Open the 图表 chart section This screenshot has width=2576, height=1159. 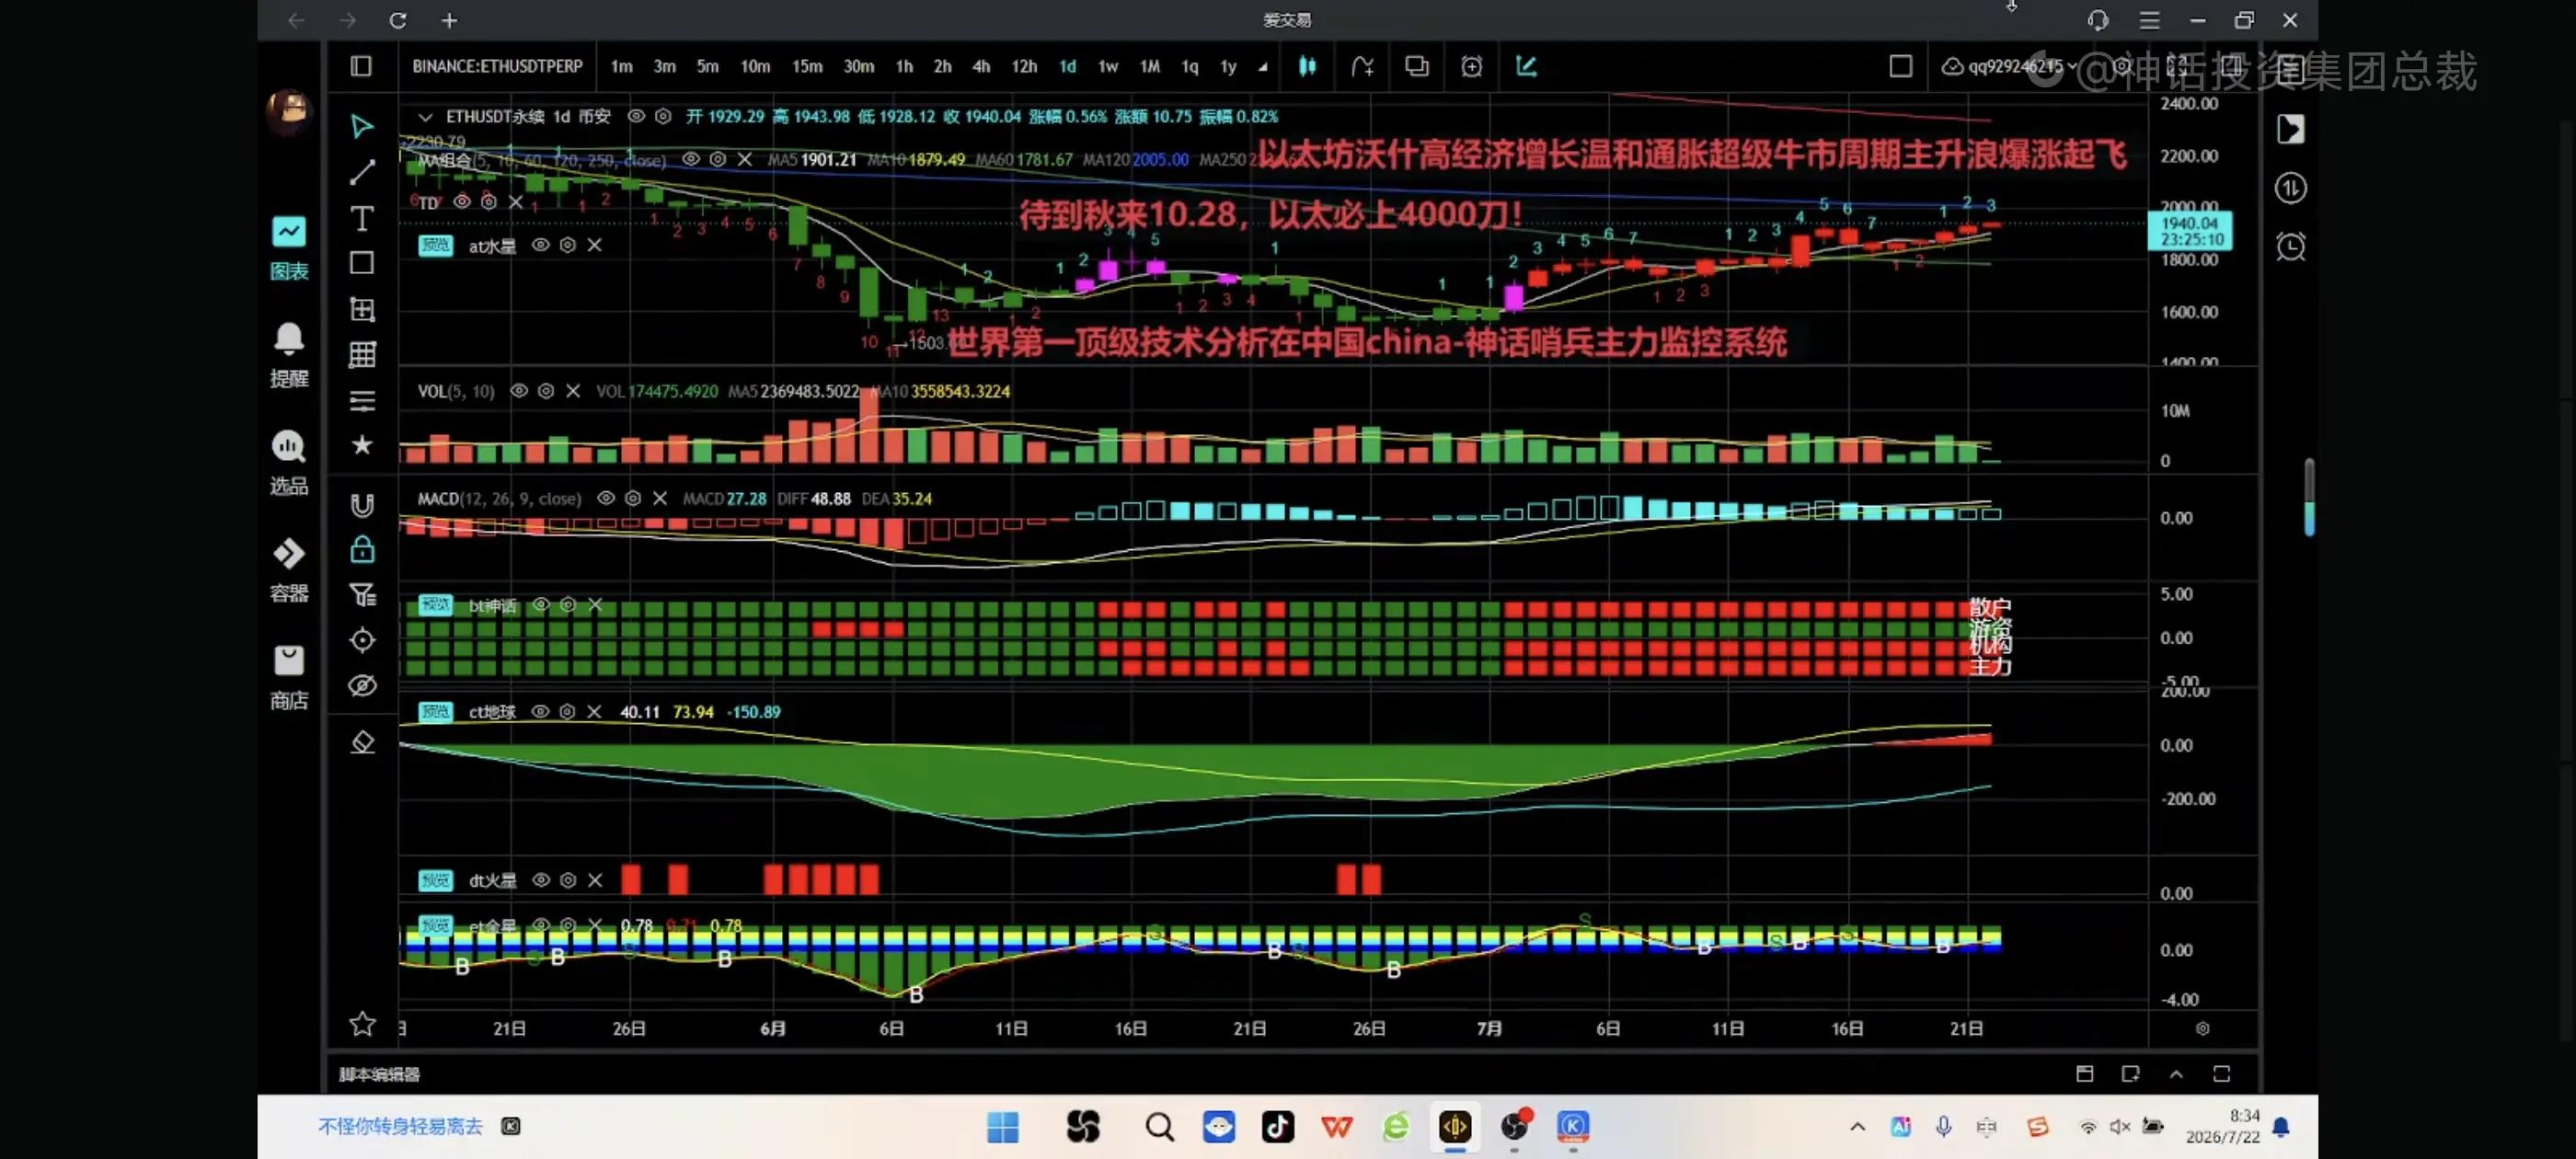coord(289,248)
